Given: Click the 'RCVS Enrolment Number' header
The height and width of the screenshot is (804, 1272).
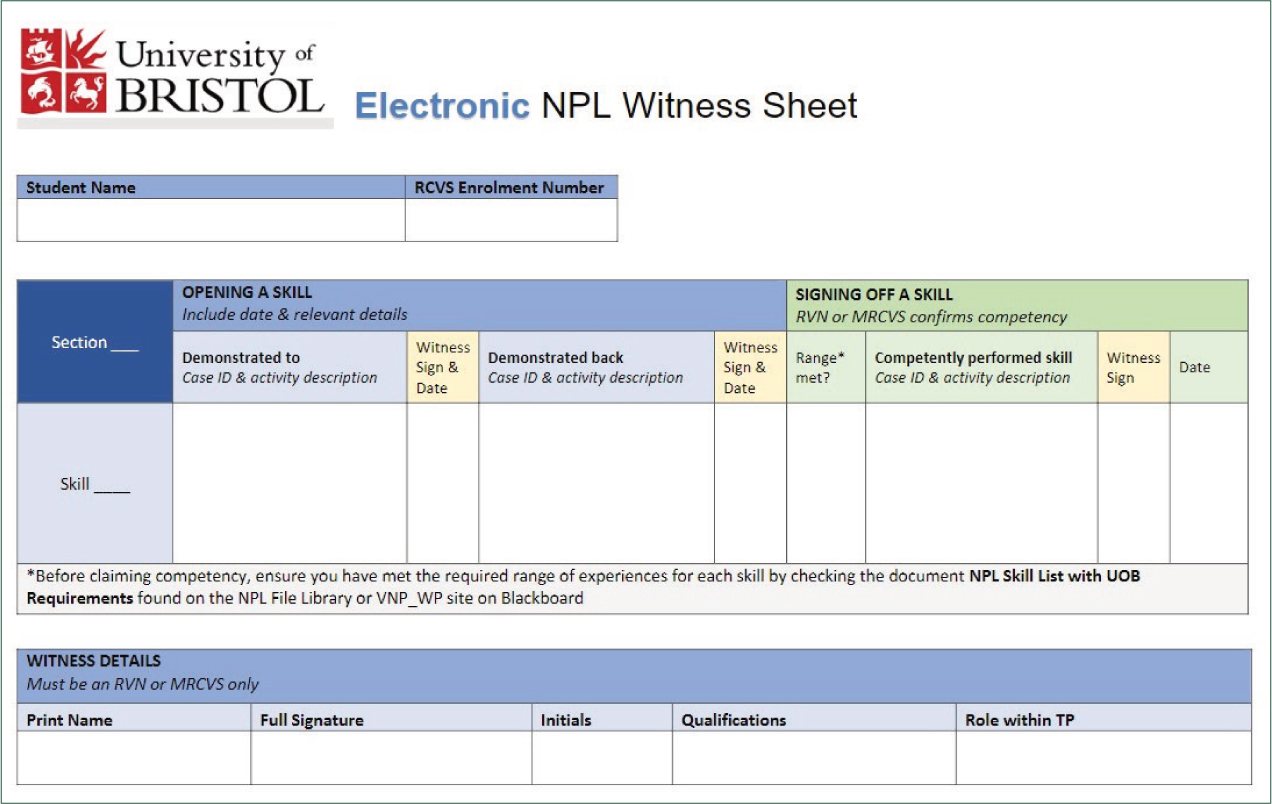Looking at the screenshot, I should point(509,187).
